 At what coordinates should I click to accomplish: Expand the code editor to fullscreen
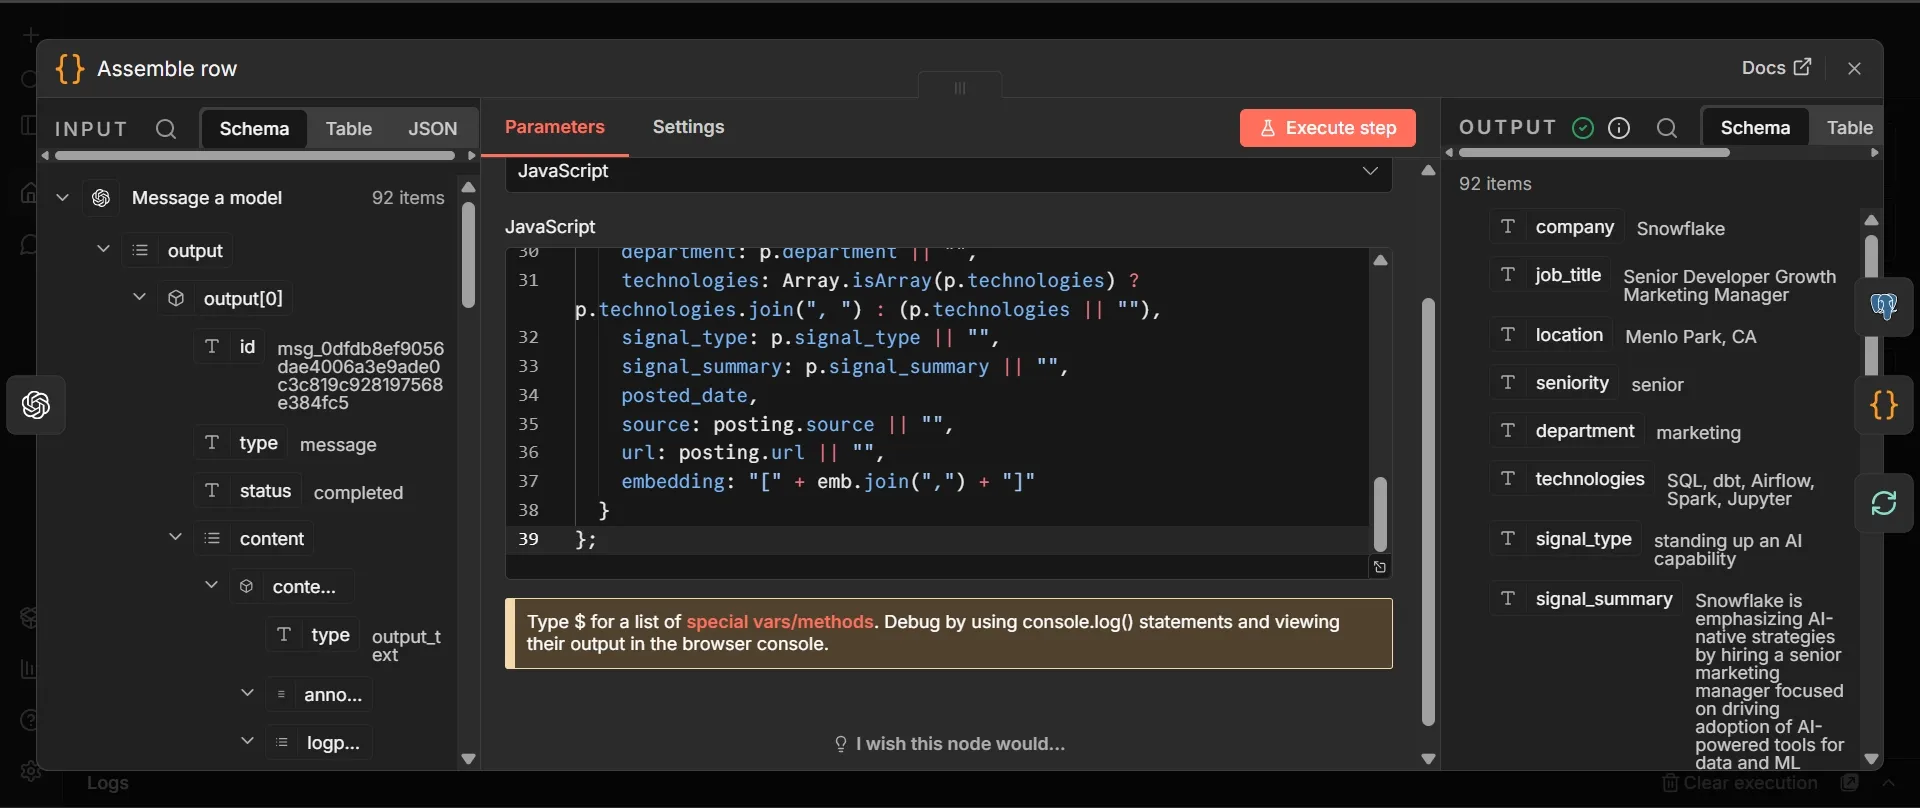tap(1380, 567)
